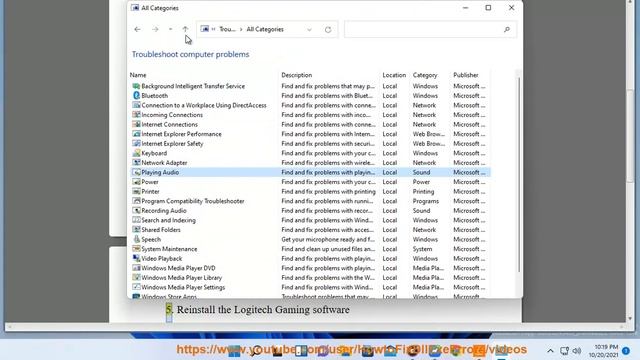Click 'Find and fix problems with printing' description
Image resolution: width=640 pixels, height=360 pixels.
click(329, 192)
